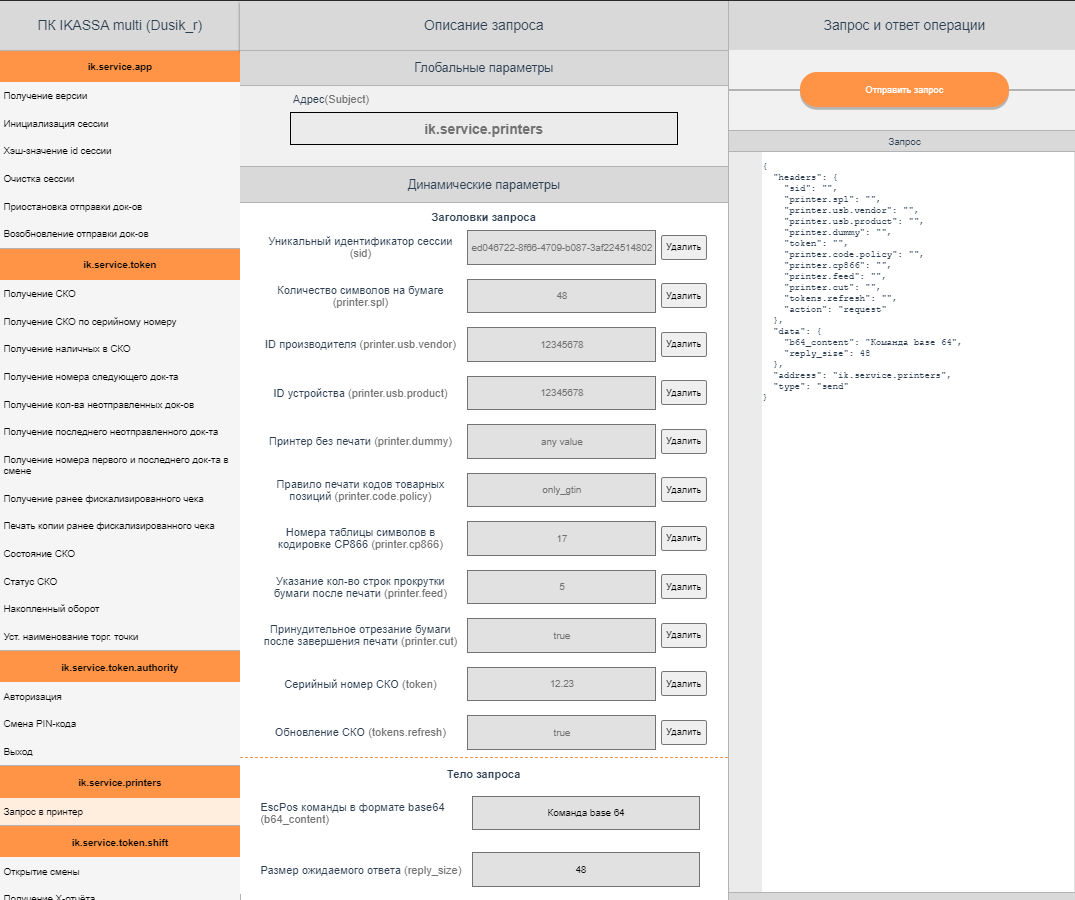Open "Получение версии" in sidebar

(46, 96)
